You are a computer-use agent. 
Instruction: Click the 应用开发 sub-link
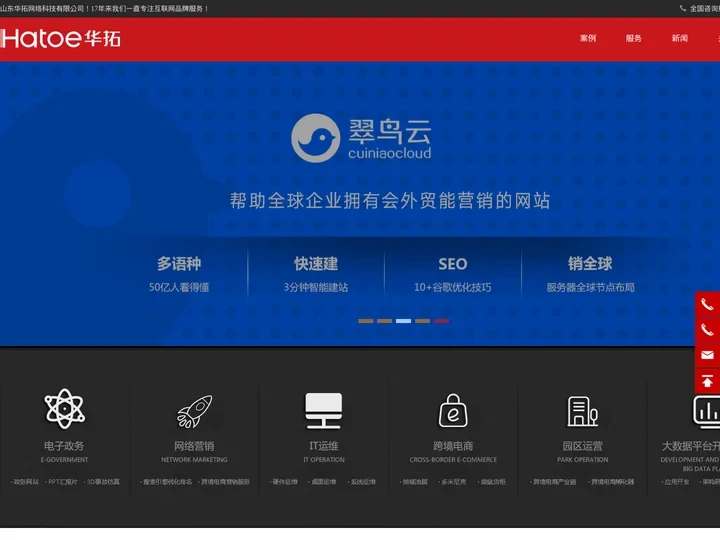[676, 482]
